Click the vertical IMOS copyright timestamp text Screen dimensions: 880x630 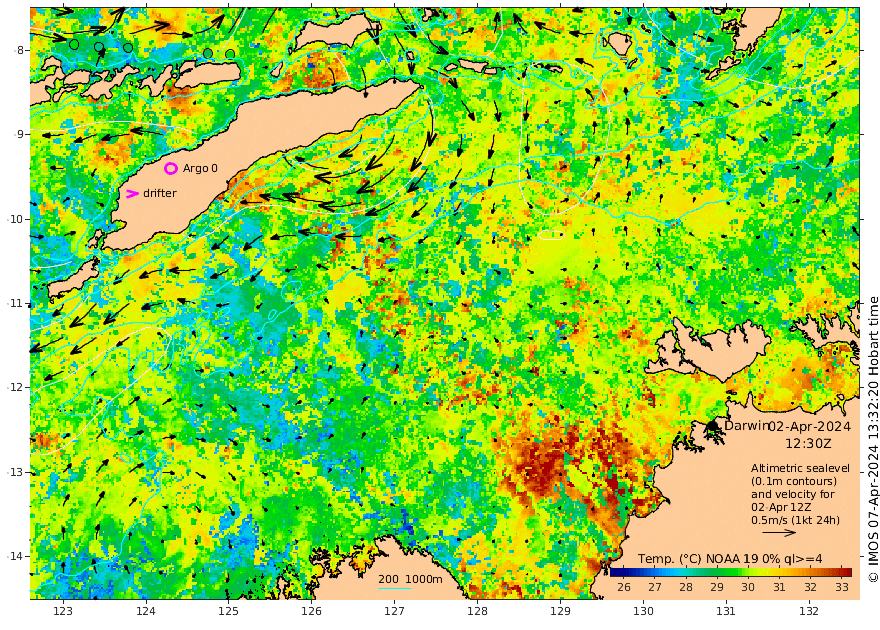tap(873, 439)
